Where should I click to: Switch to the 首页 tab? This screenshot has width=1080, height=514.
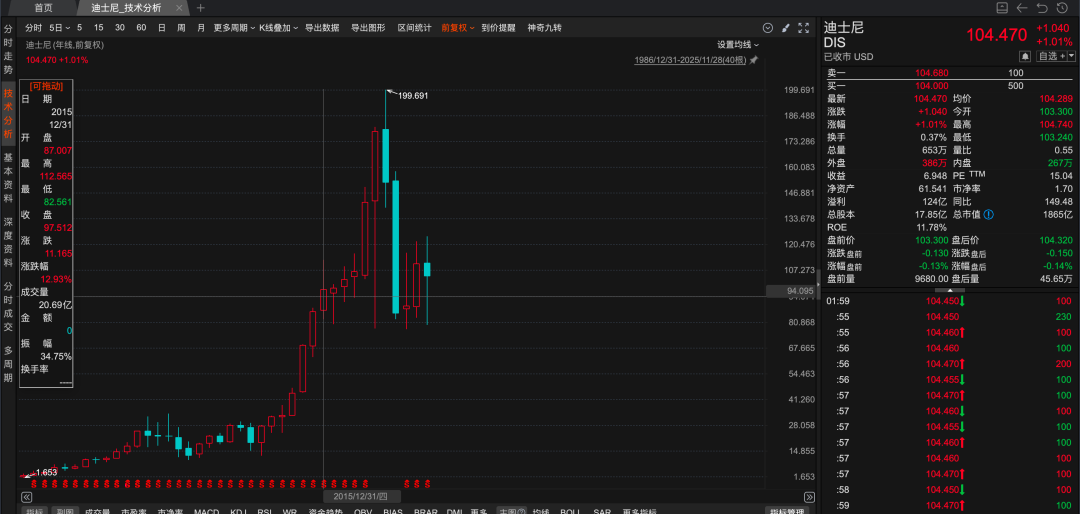coord(43,8)
